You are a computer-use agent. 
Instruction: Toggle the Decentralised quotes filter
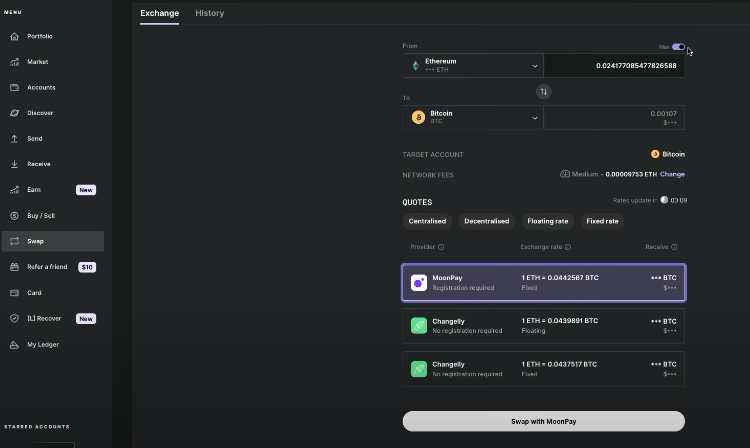pyautogui.click(x=486, y=221)
